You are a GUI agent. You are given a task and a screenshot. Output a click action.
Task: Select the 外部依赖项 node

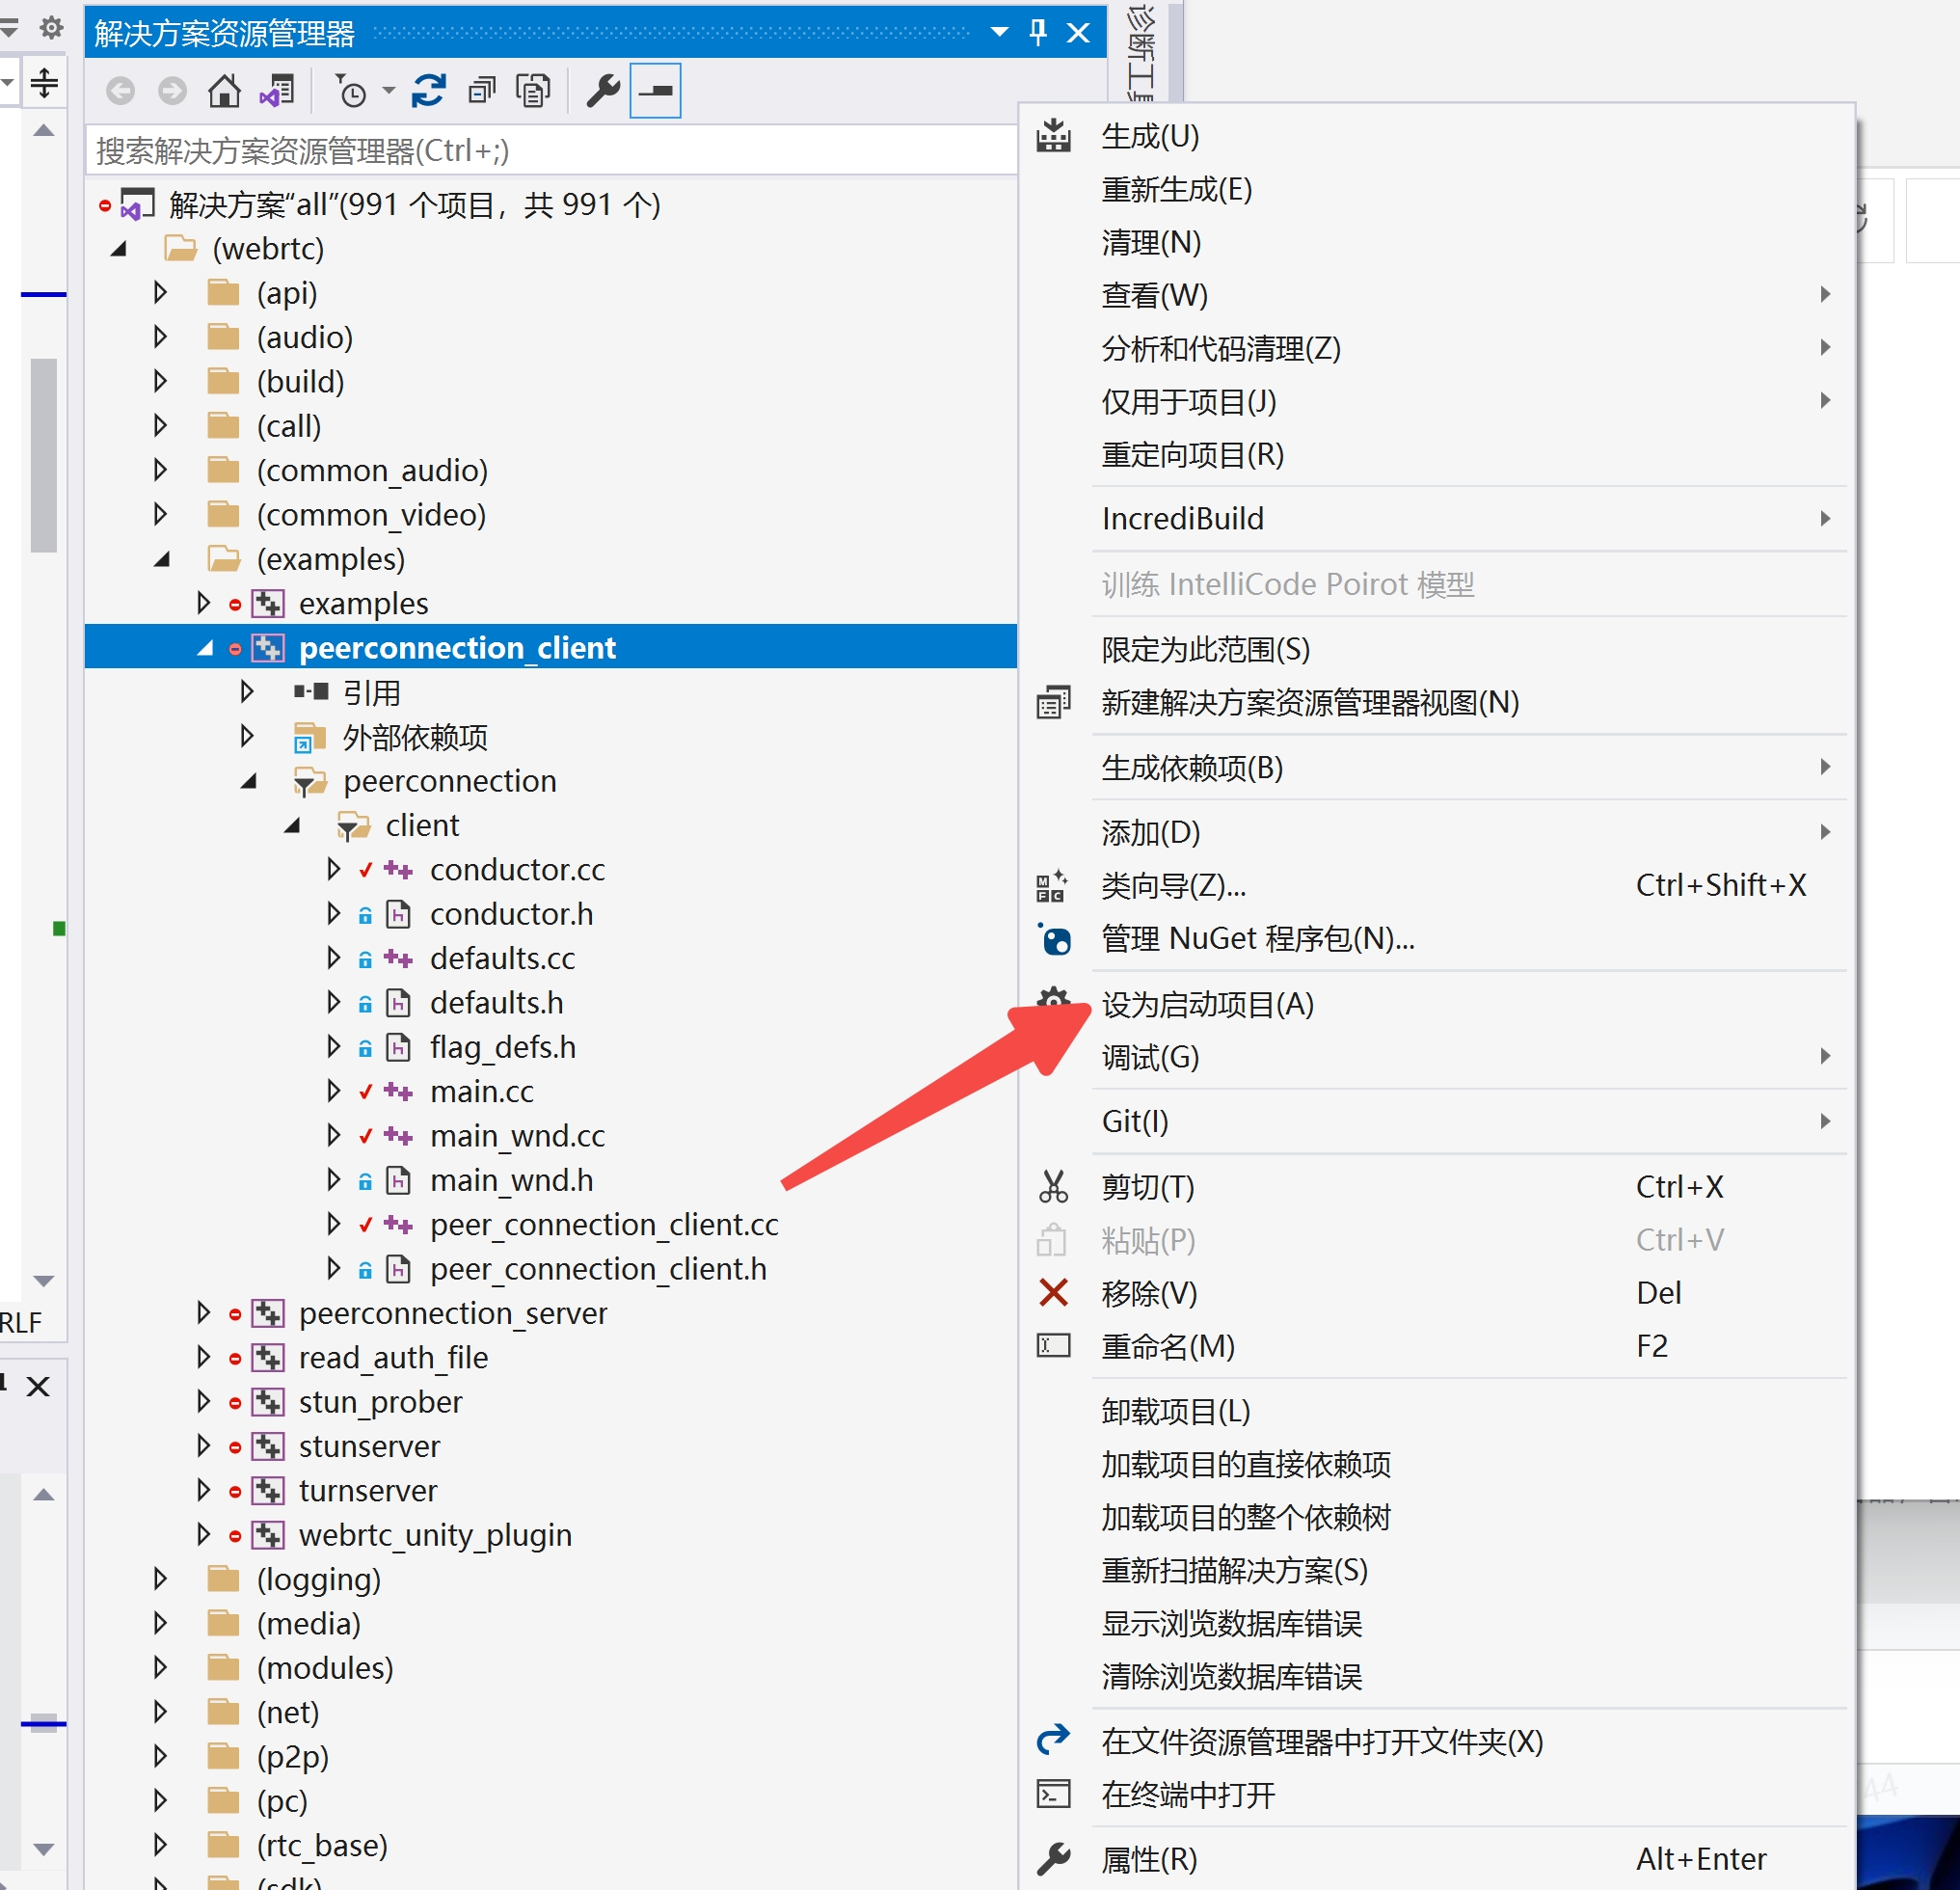[415, 737]
